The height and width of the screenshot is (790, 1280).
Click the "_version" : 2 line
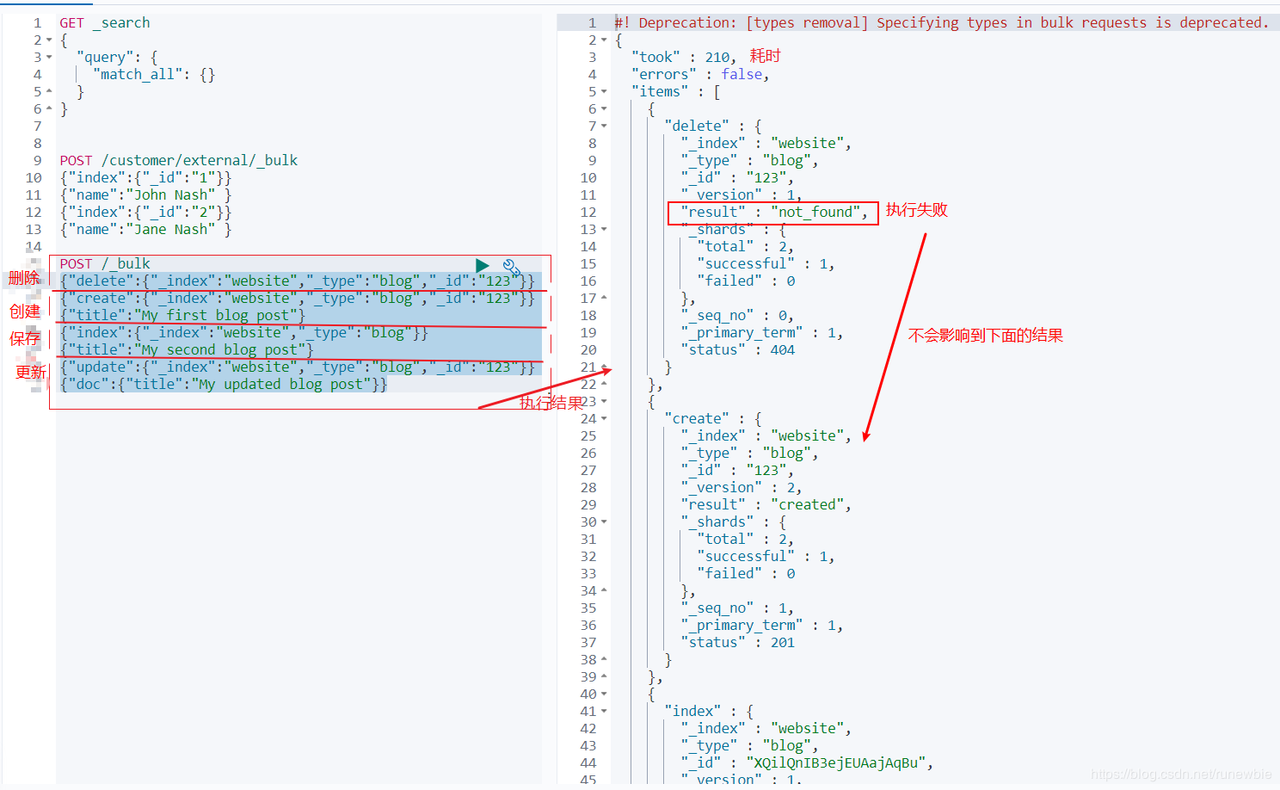(x=742, y=487)
